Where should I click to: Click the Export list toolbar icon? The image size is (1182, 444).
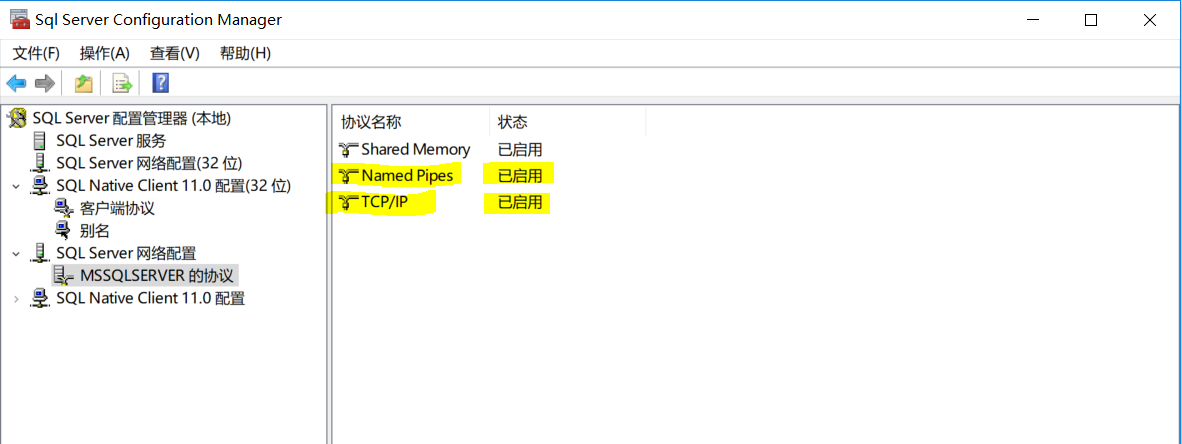121,83
